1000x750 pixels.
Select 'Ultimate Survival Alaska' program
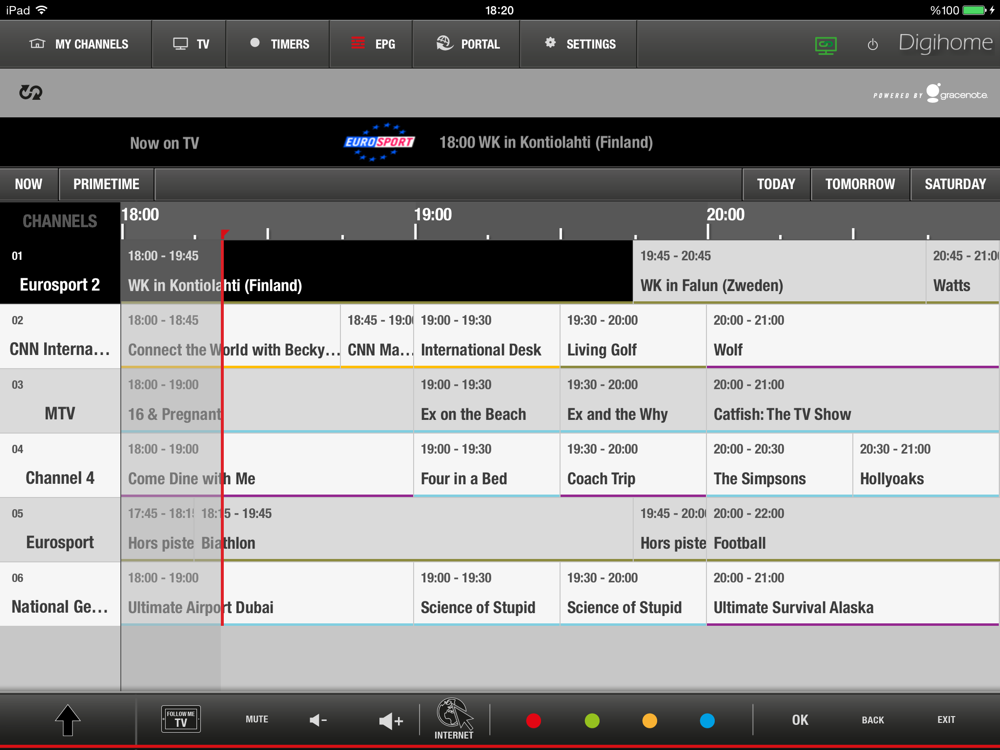853,594
